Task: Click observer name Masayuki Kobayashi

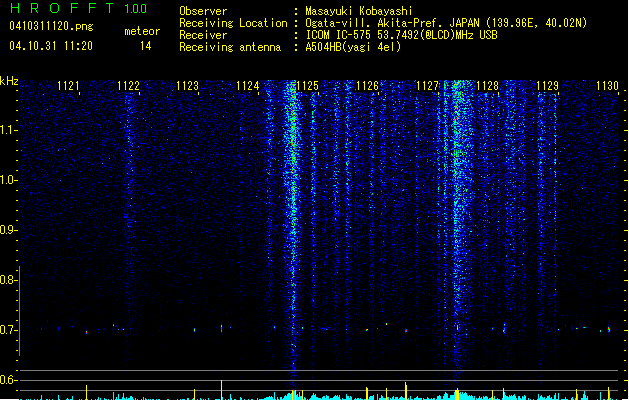Action: pyautogui.click(x=359, y=11)
